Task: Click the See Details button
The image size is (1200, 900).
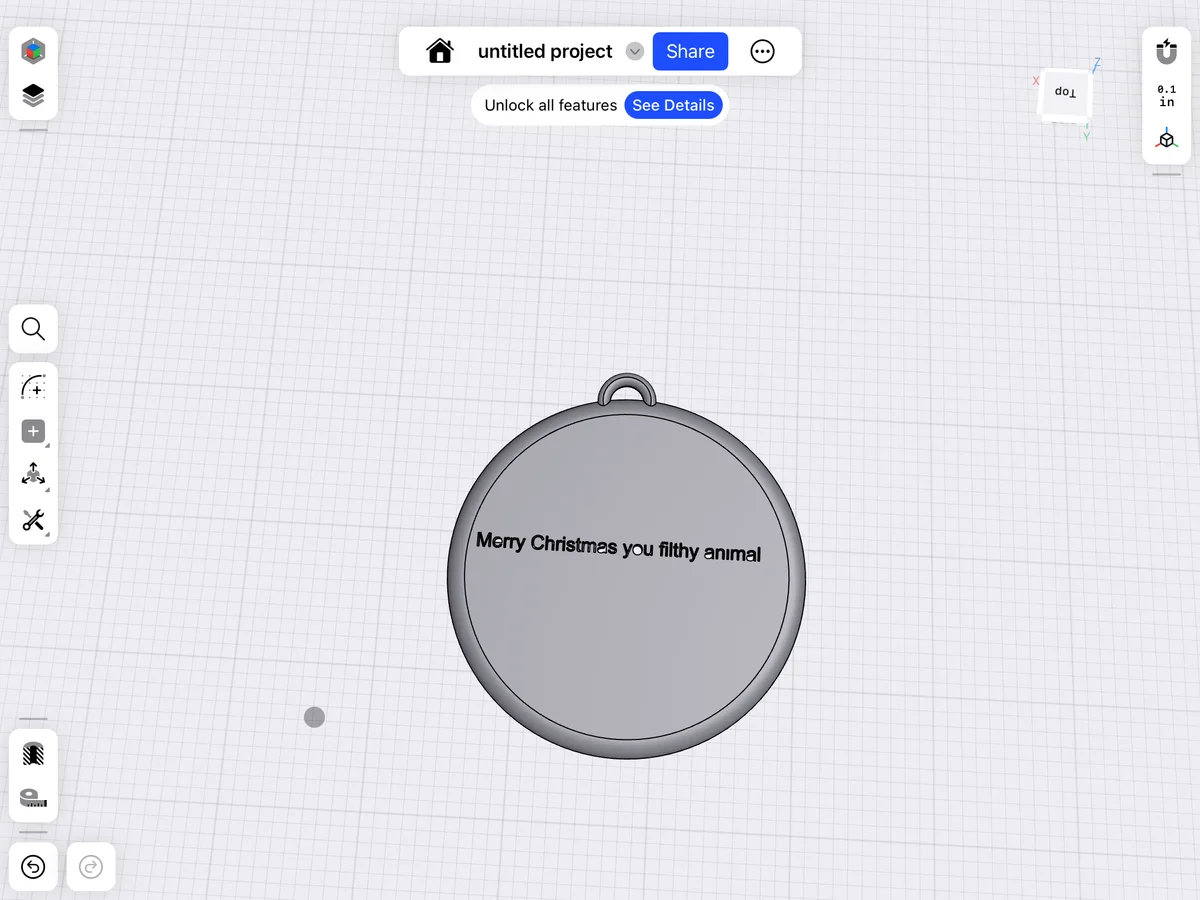Action: coord(673,105)
